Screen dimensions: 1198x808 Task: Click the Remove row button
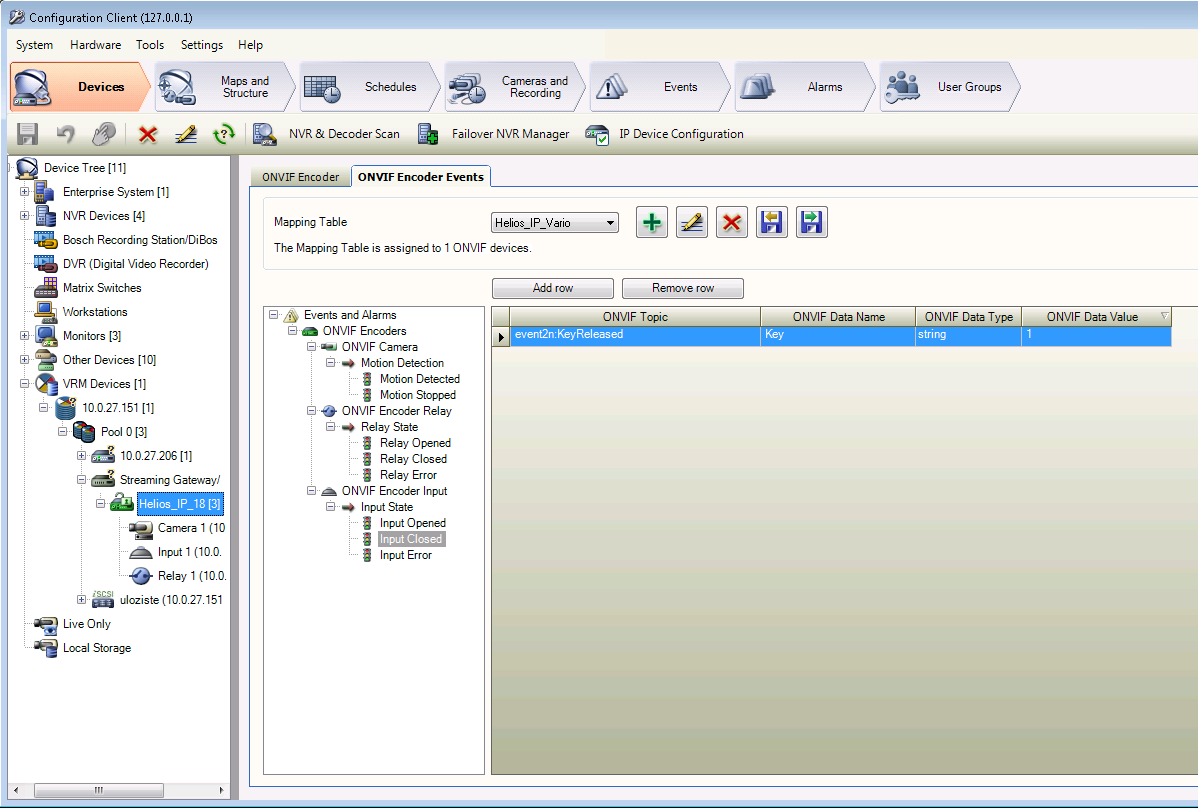tap(683, 288)
